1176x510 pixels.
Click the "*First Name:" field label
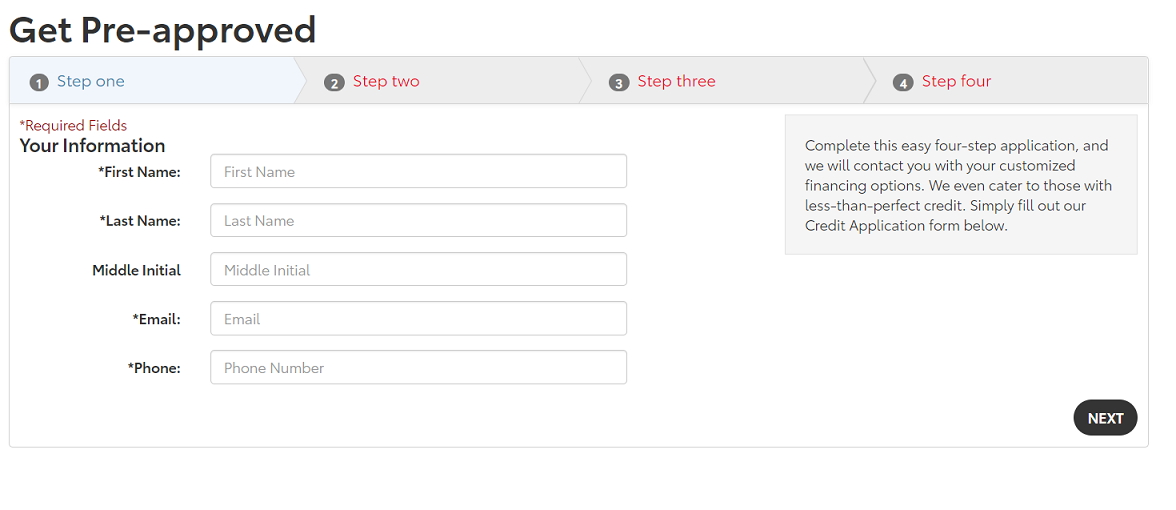tap(139, 172)
